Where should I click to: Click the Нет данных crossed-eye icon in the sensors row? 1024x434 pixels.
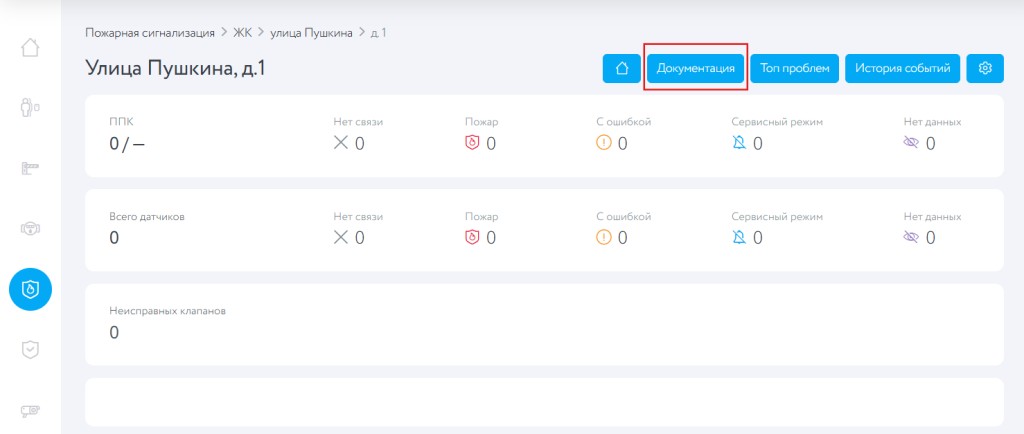pos(910,237)
